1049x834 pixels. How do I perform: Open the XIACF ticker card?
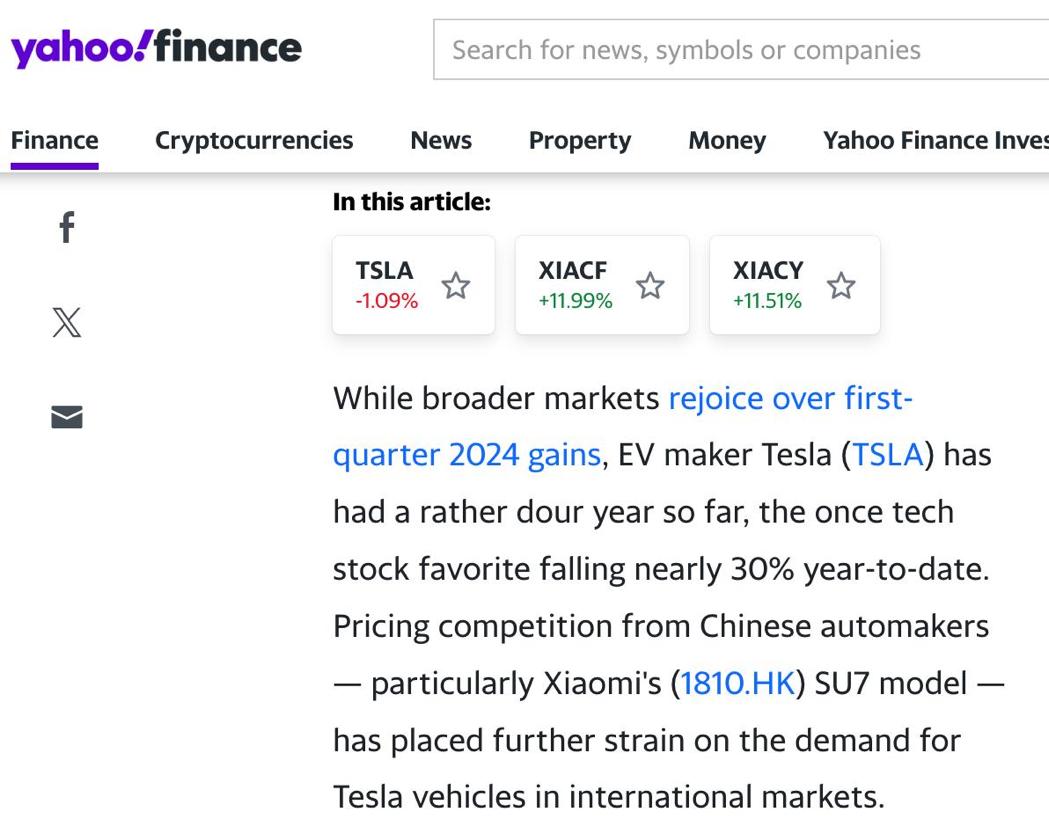point(602,285)
